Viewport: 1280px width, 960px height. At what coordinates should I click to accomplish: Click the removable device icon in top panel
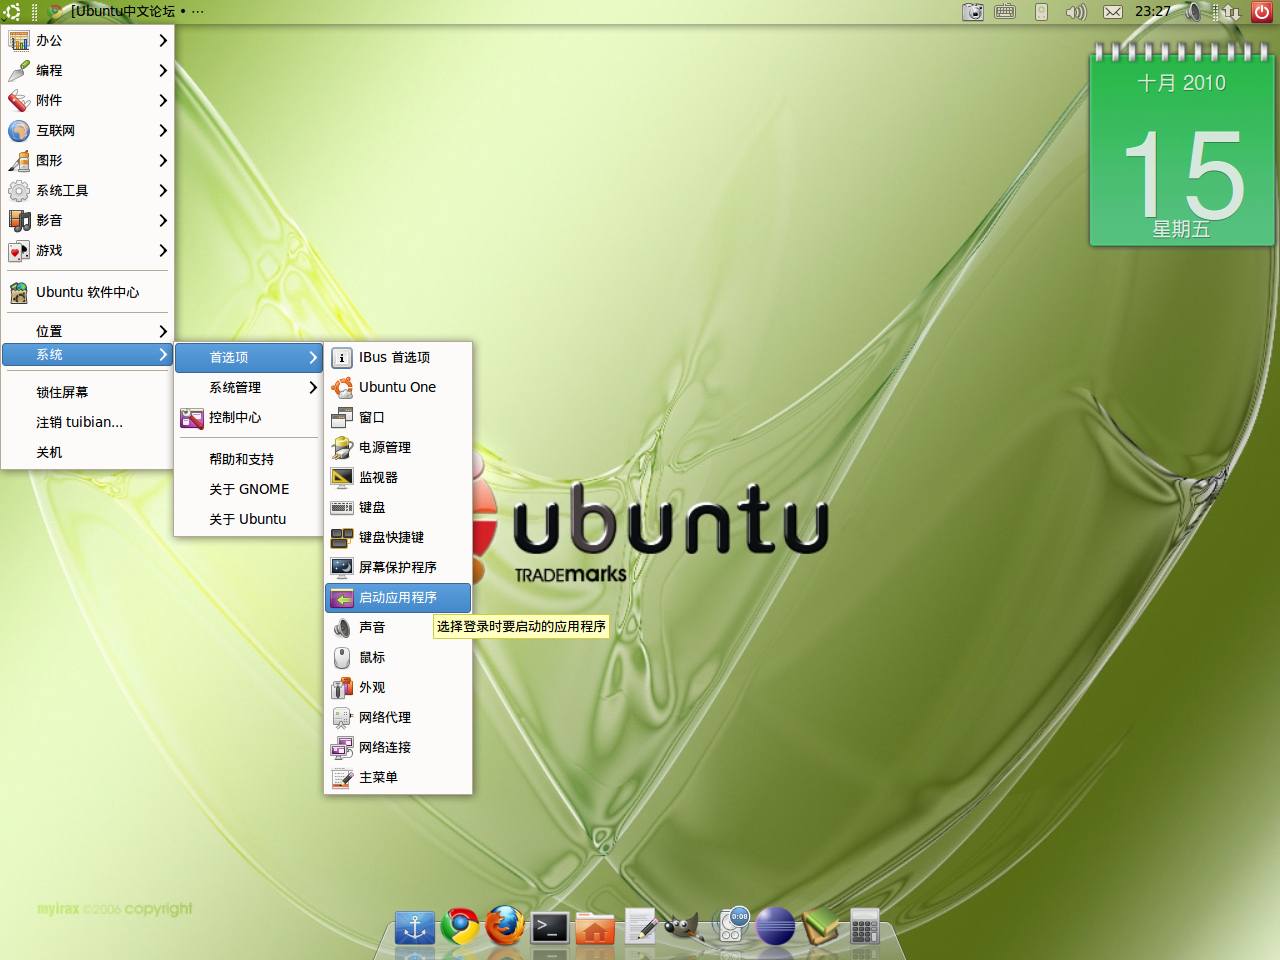[x=1041, y=12]
